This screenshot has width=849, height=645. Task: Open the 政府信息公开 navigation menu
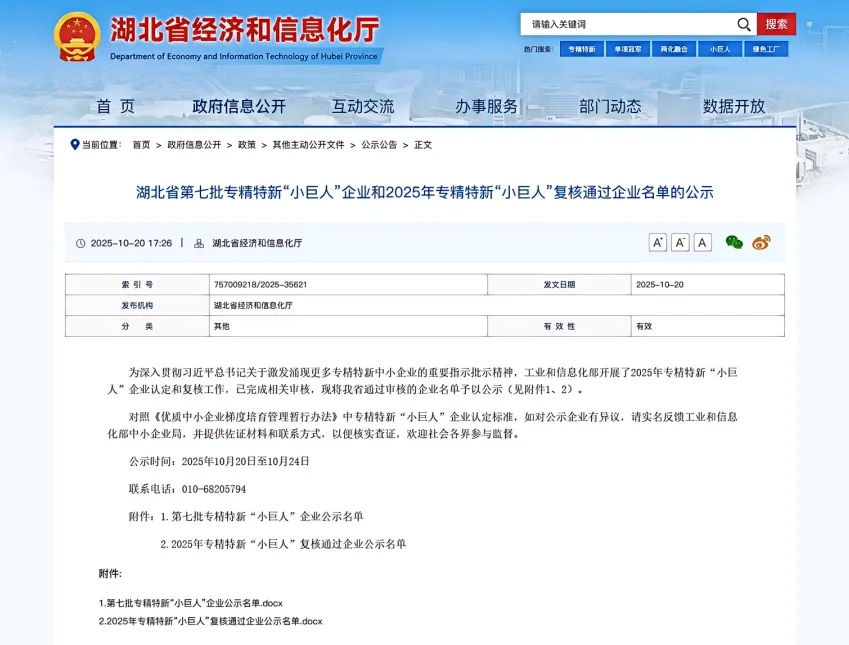tap(239, 106)
